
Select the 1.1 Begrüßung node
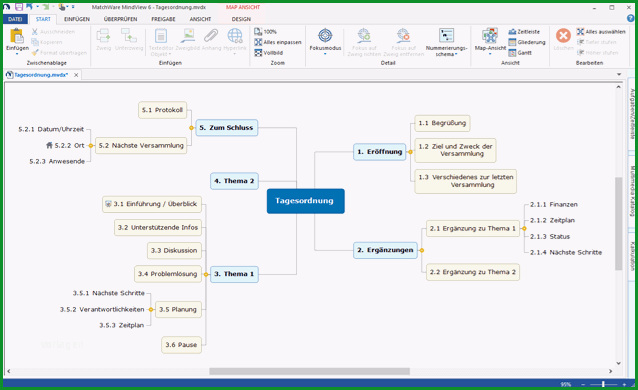pos(442,123)
